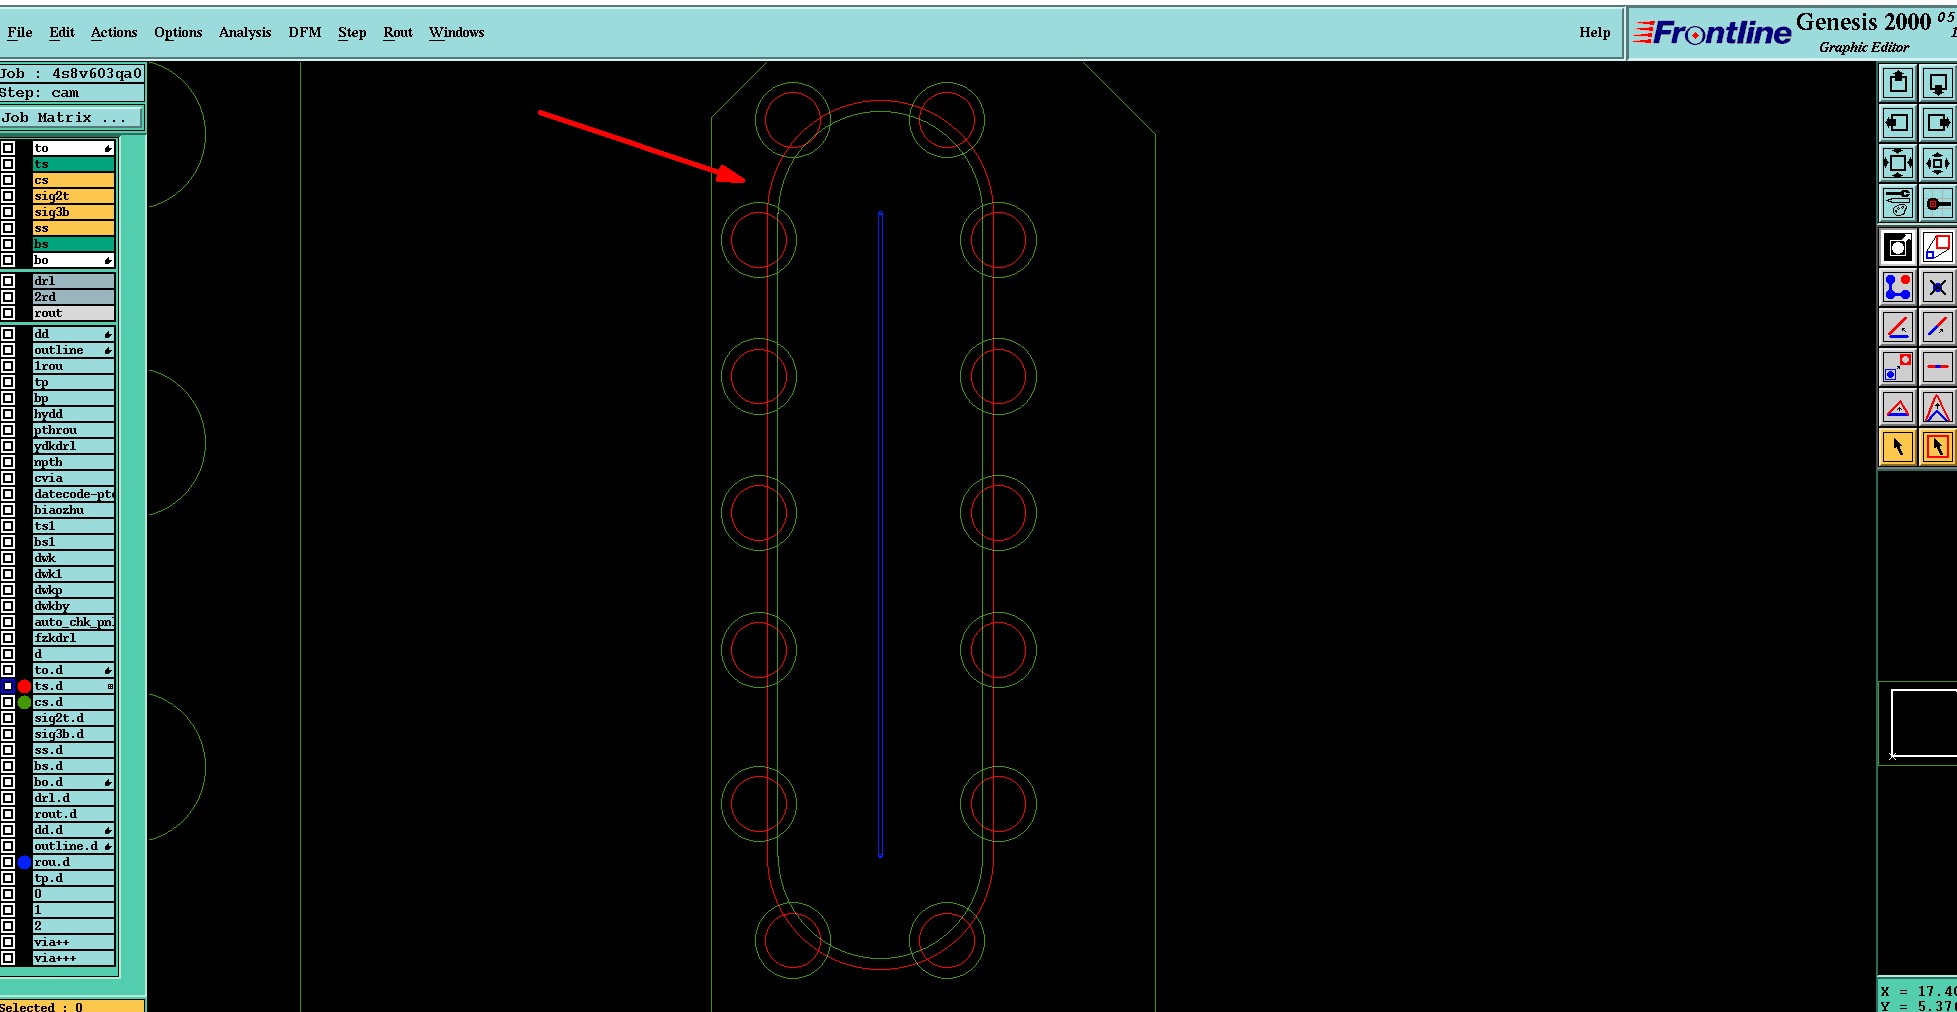The width and height of the screenshot is (1957, 1012).
Task: Open the File menu
Action: point(20,32)
